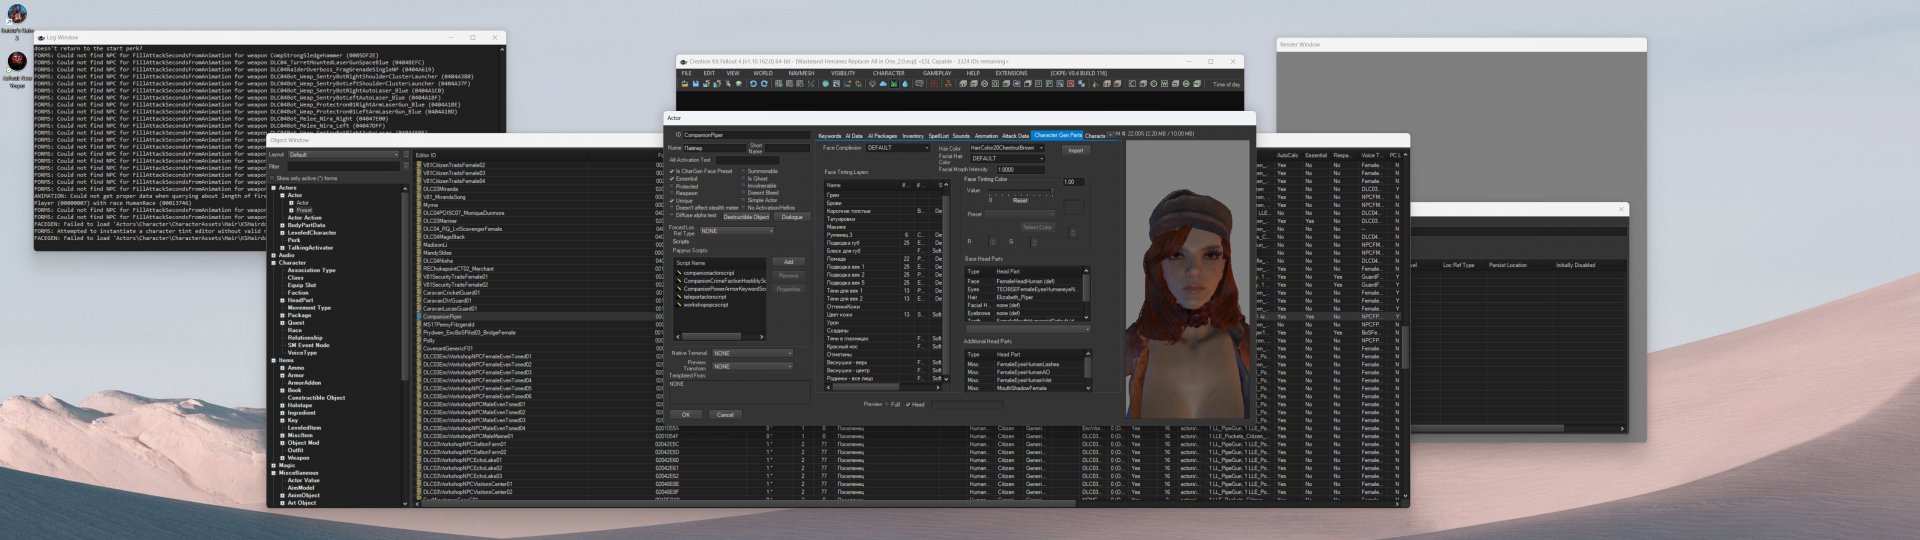The image size is (1920, 540).
Task: Click the blue water drop toolbar icon
Action: (905, 84)
